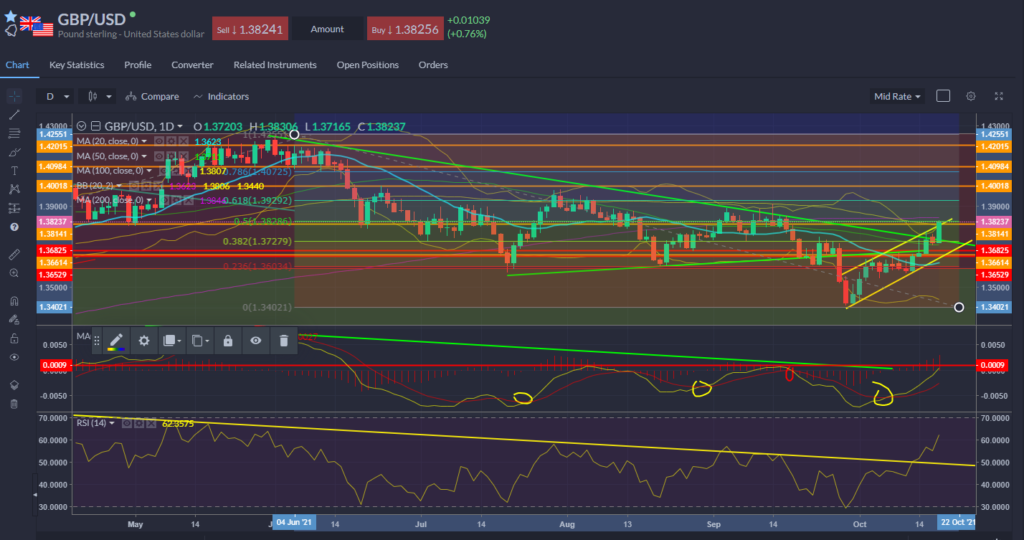
Task: Switch to the Key Statistics tab
Action: [x=77, y=65]
